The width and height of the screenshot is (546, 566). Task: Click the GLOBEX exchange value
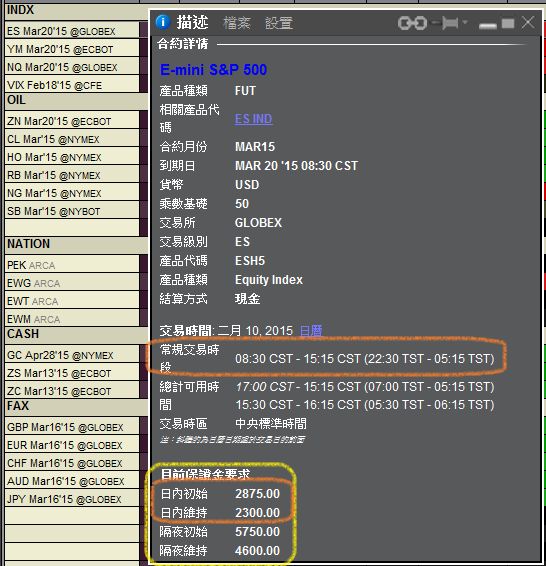pos(258,223)
